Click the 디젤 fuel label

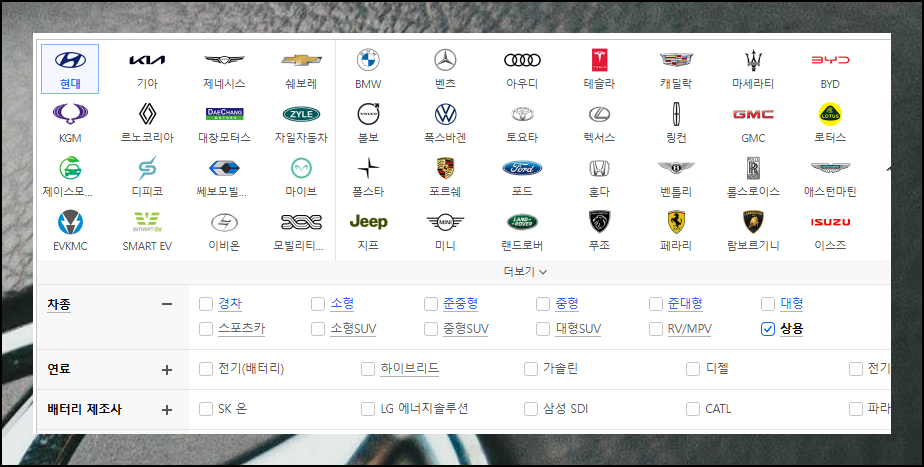coord(717,369)
